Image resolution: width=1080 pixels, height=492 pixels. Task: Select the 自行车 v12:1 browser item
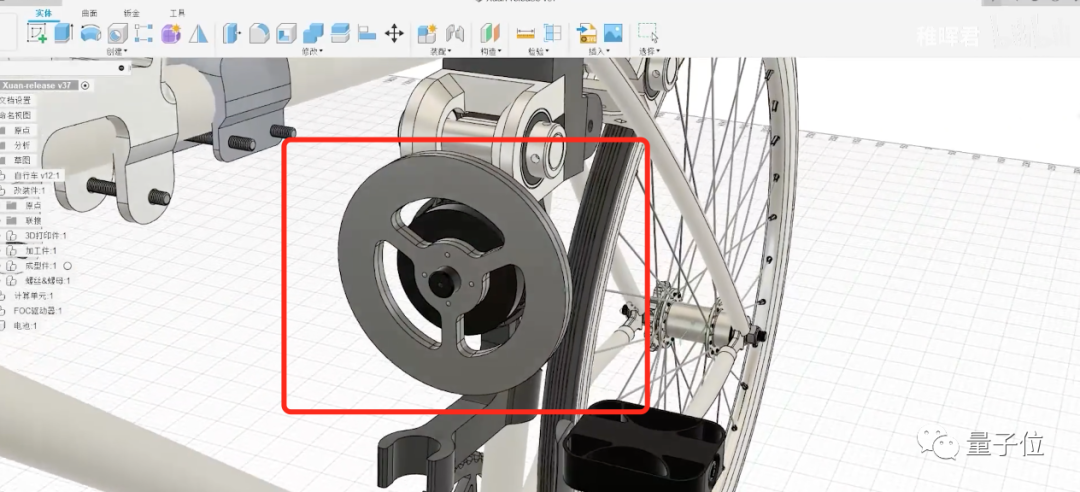click(37, 176)
